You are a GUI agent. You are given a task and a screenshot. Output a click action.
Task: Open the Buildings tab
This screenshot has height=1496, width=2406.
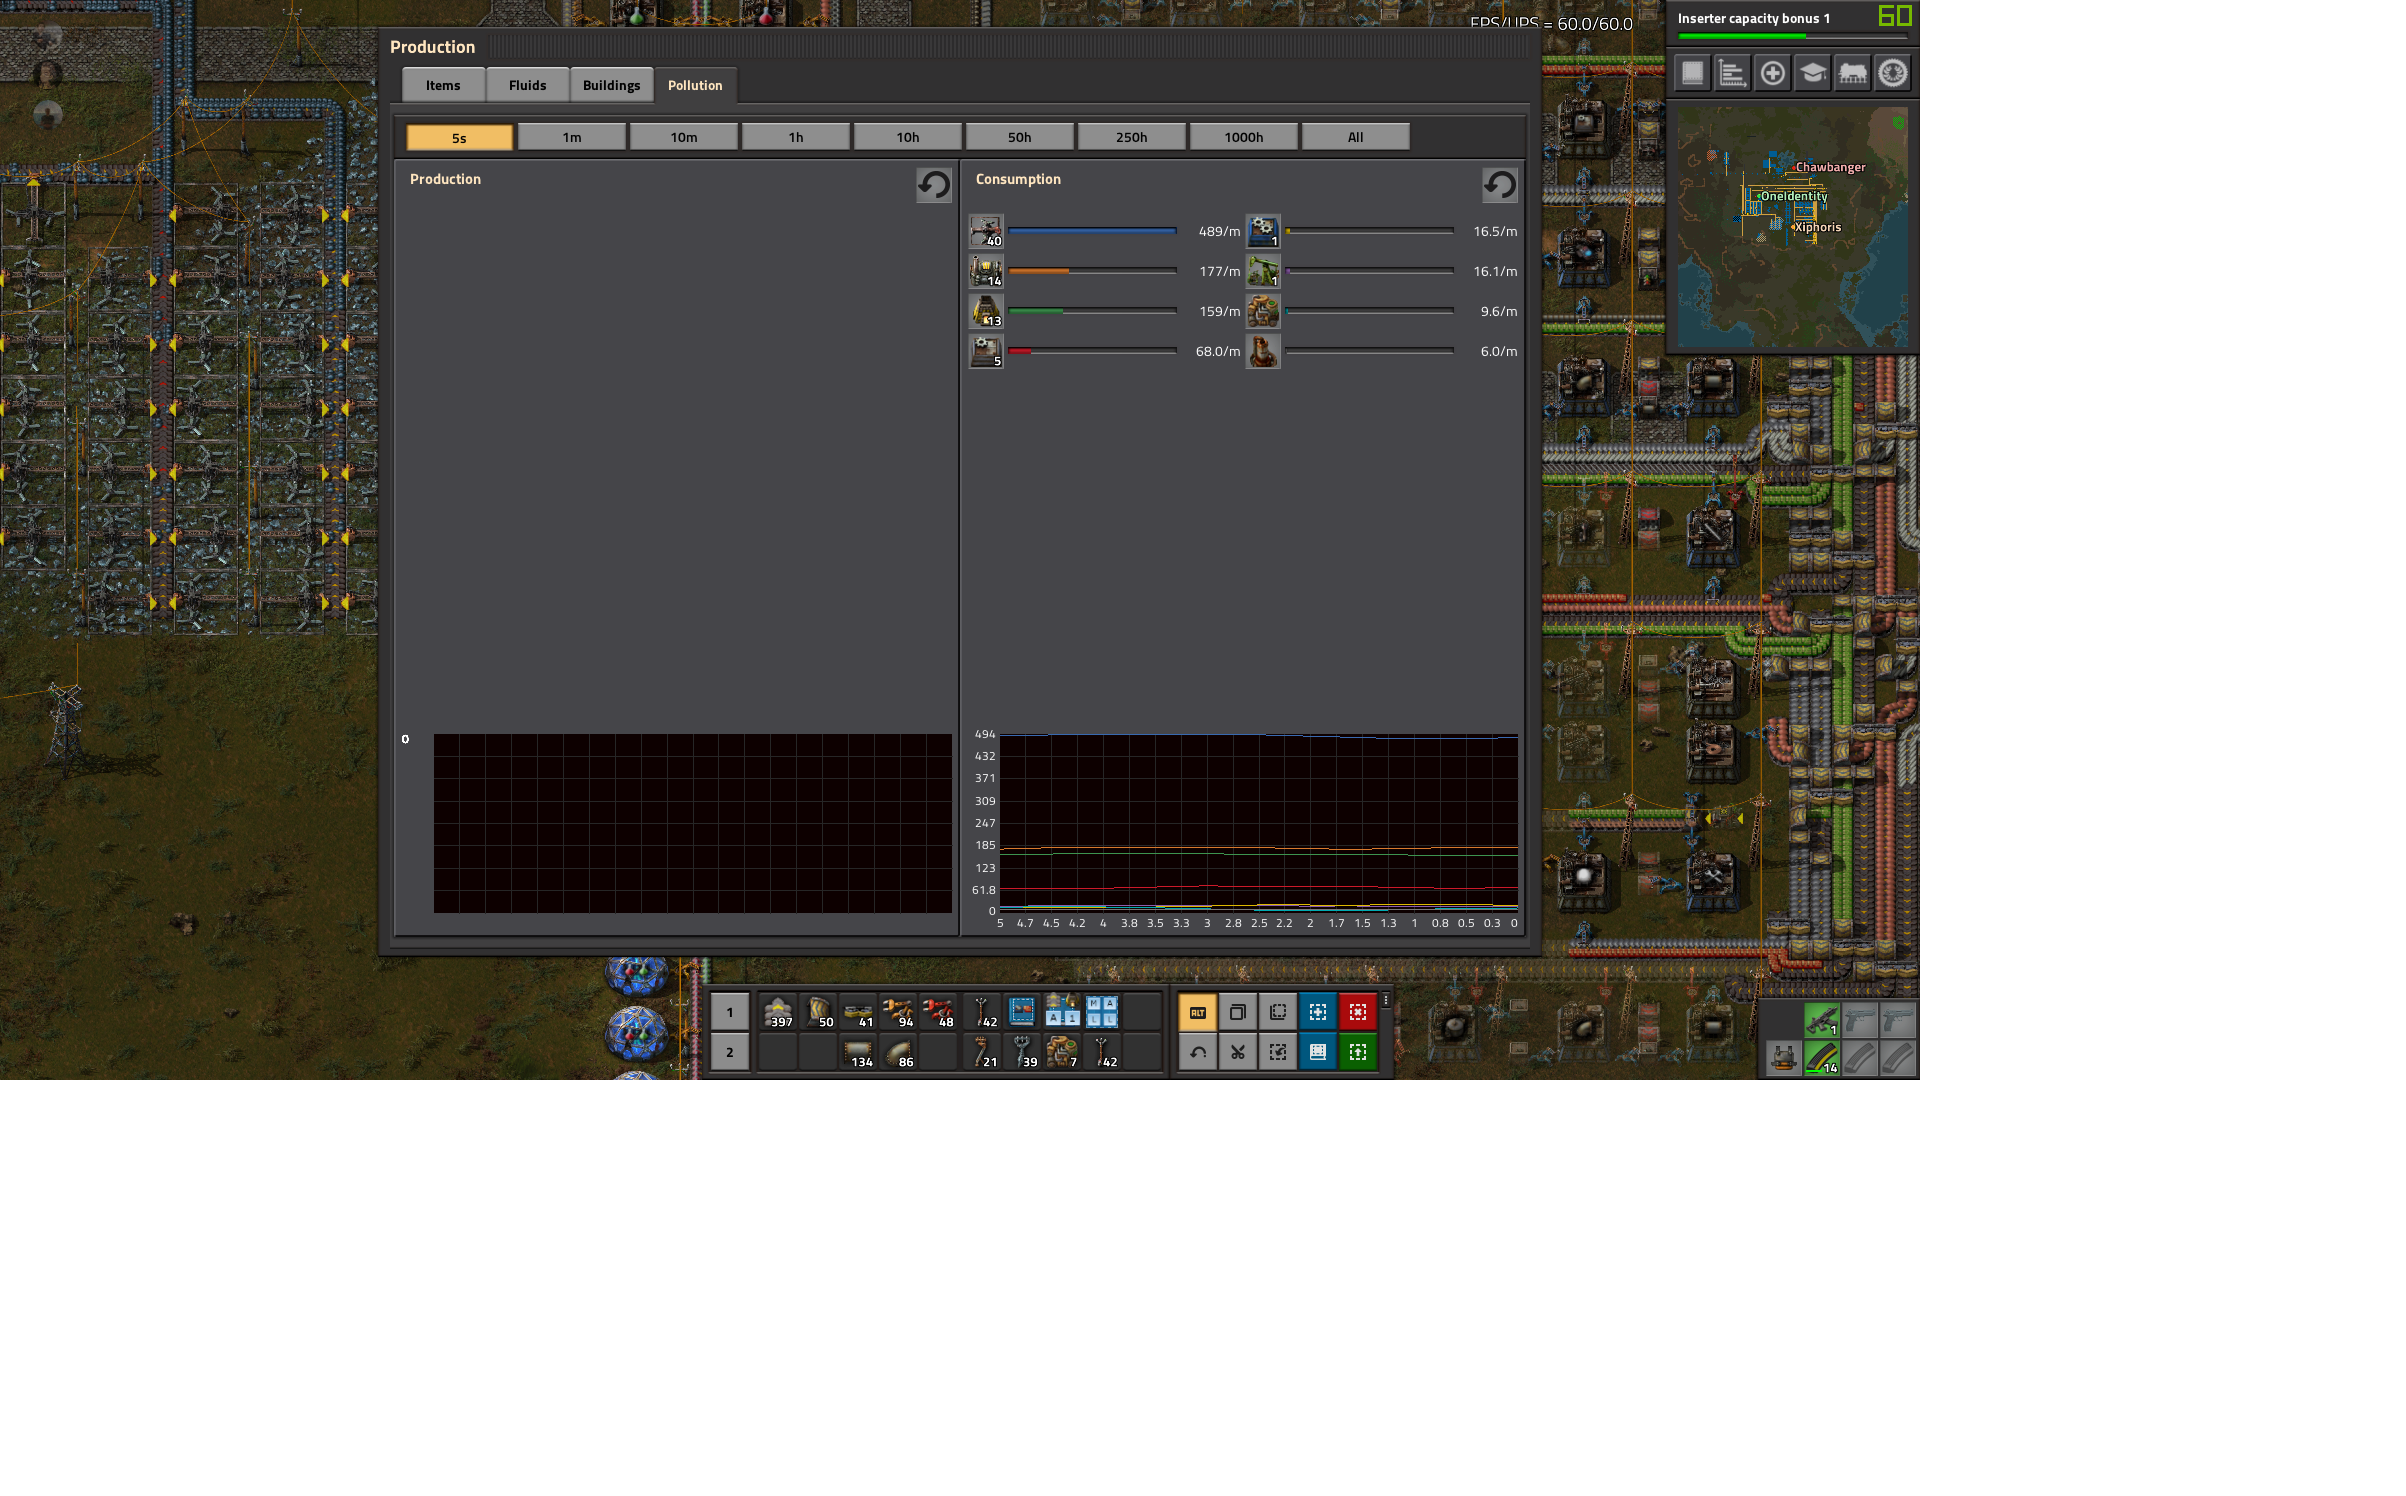click(x=611, y=85)
